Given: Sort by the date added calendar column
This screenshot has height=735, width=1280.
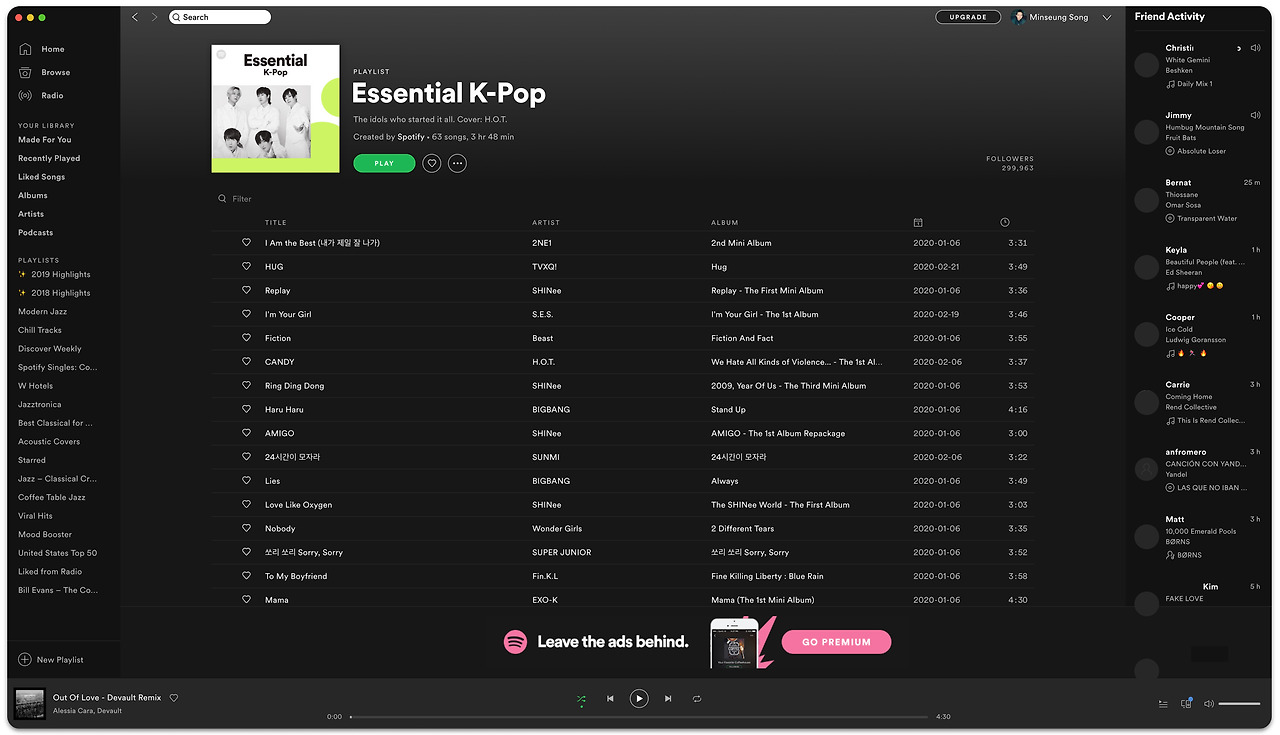Looking at the screenshot, I should tap(918, 222).
